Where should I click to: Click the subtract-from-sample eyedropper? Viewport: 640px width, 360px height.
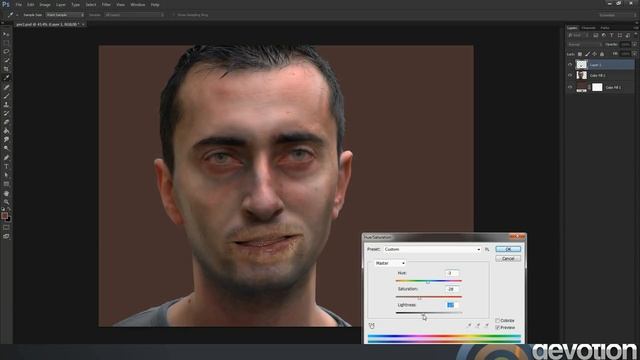point(486,326)
